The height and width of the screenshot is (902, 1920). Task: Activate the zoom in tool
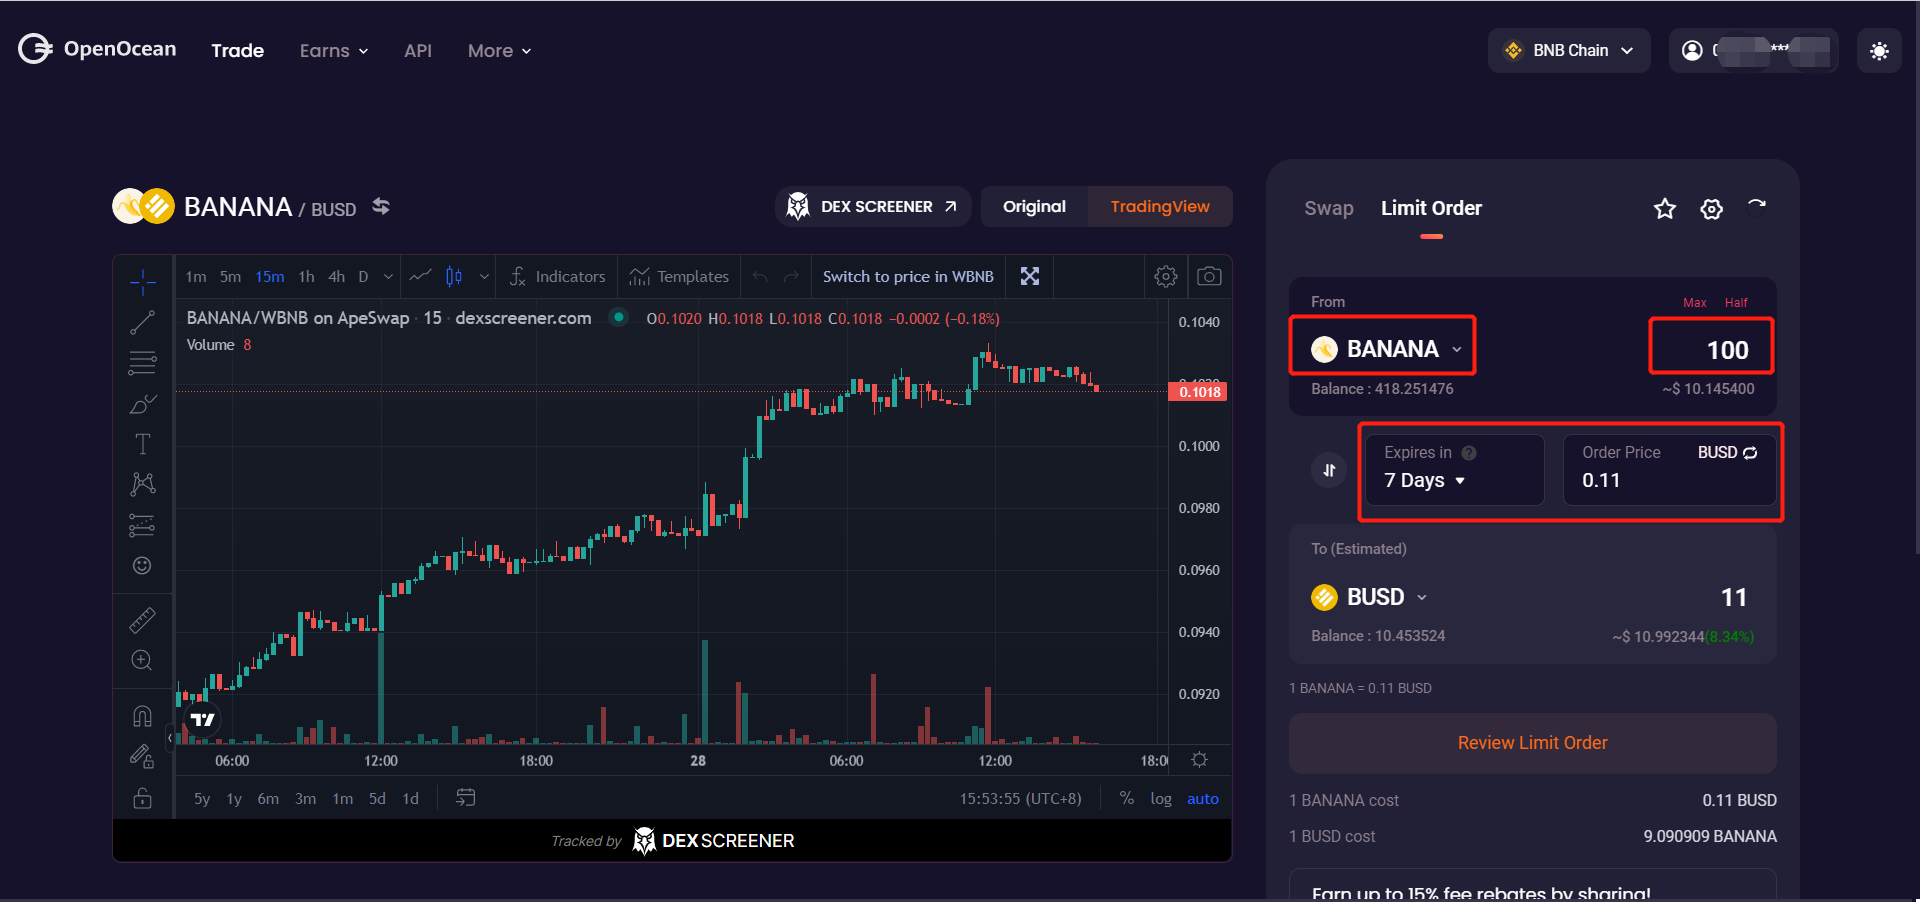(142, 660)
